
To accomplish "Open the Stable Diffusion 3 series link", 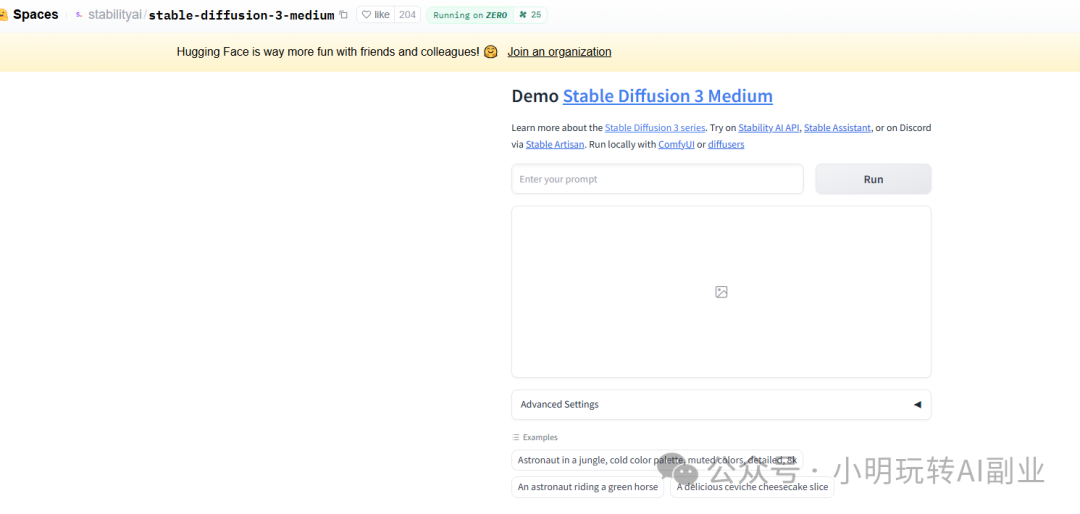I will coord(655,127).
